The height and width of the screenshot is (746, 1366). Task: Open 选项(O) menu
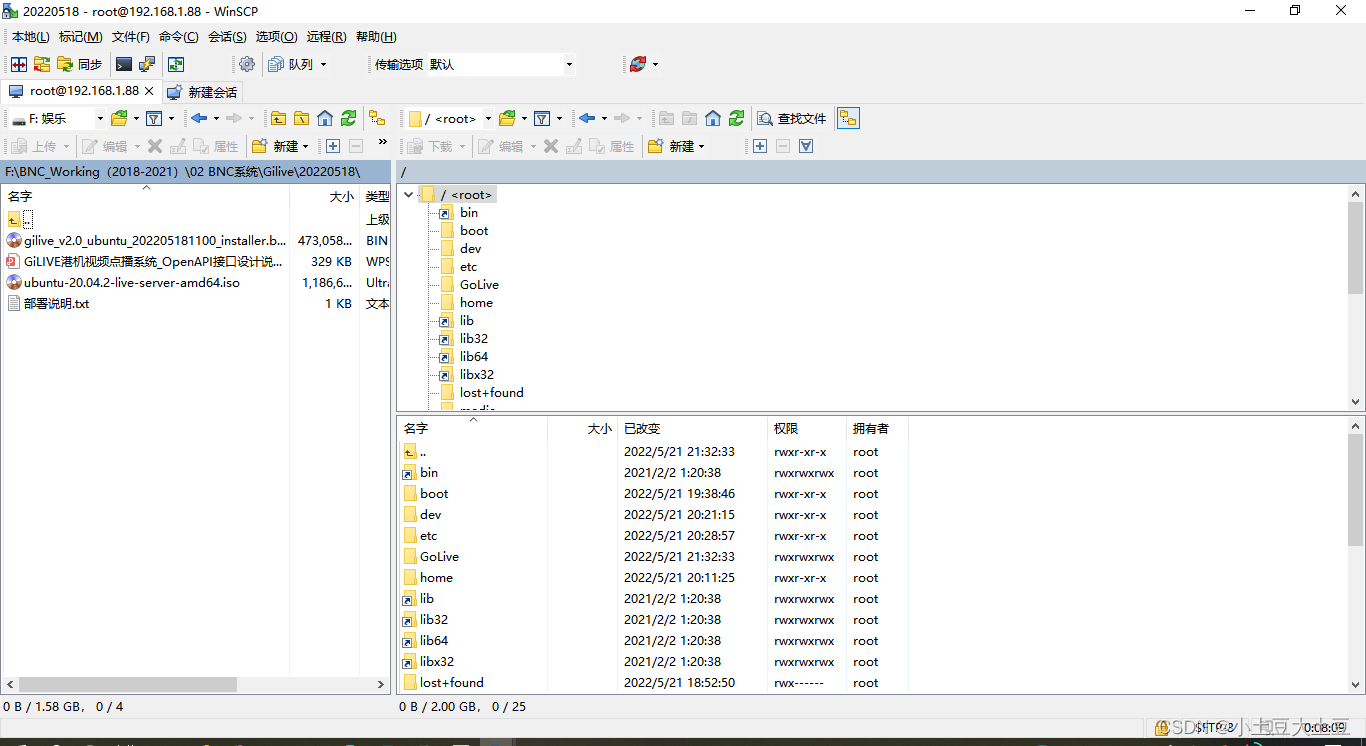click(x=276, y=37)
